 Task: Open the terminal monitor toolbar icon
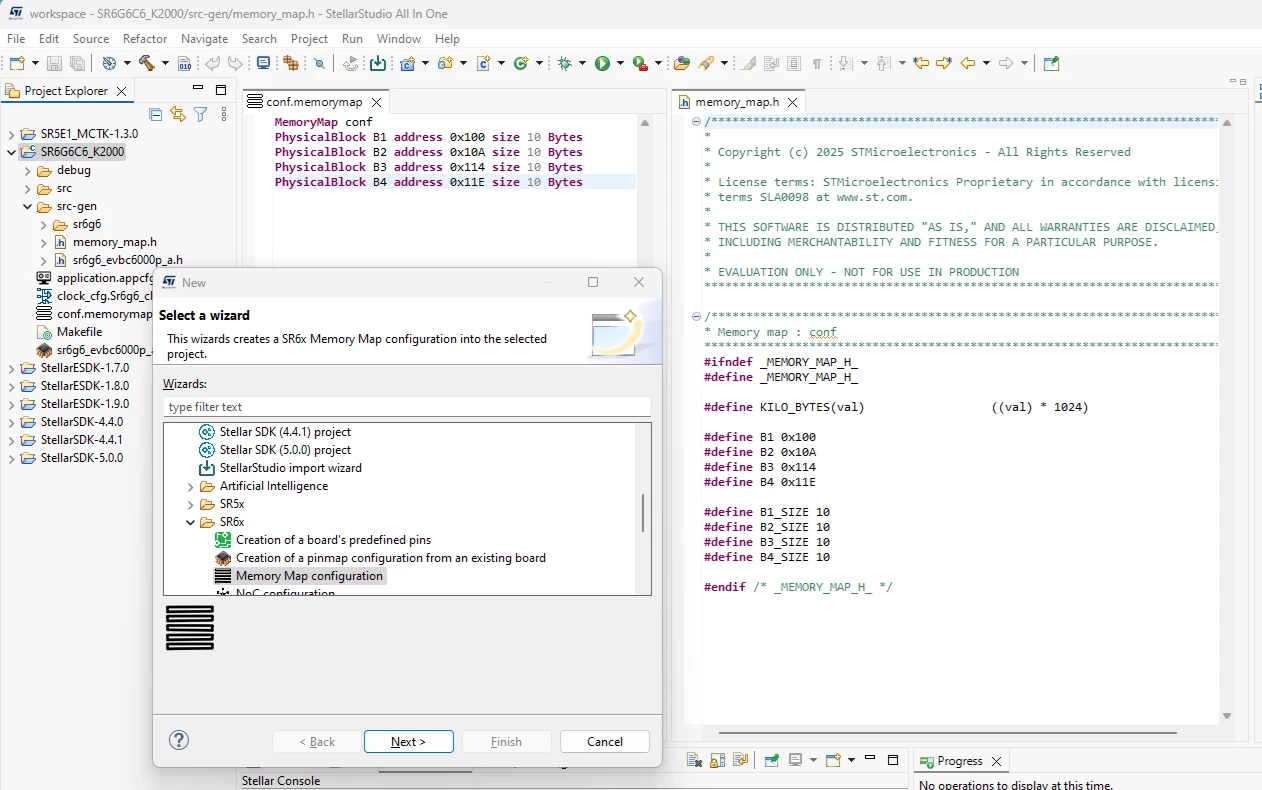tap(263, 63)
